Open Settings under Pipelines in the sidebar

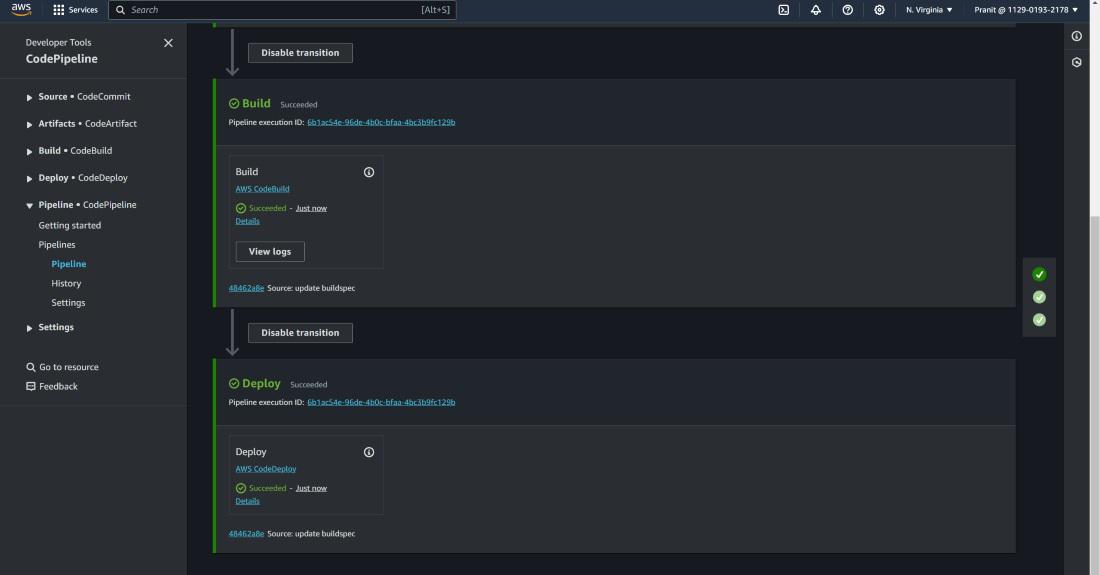click(x=68, y=303)
